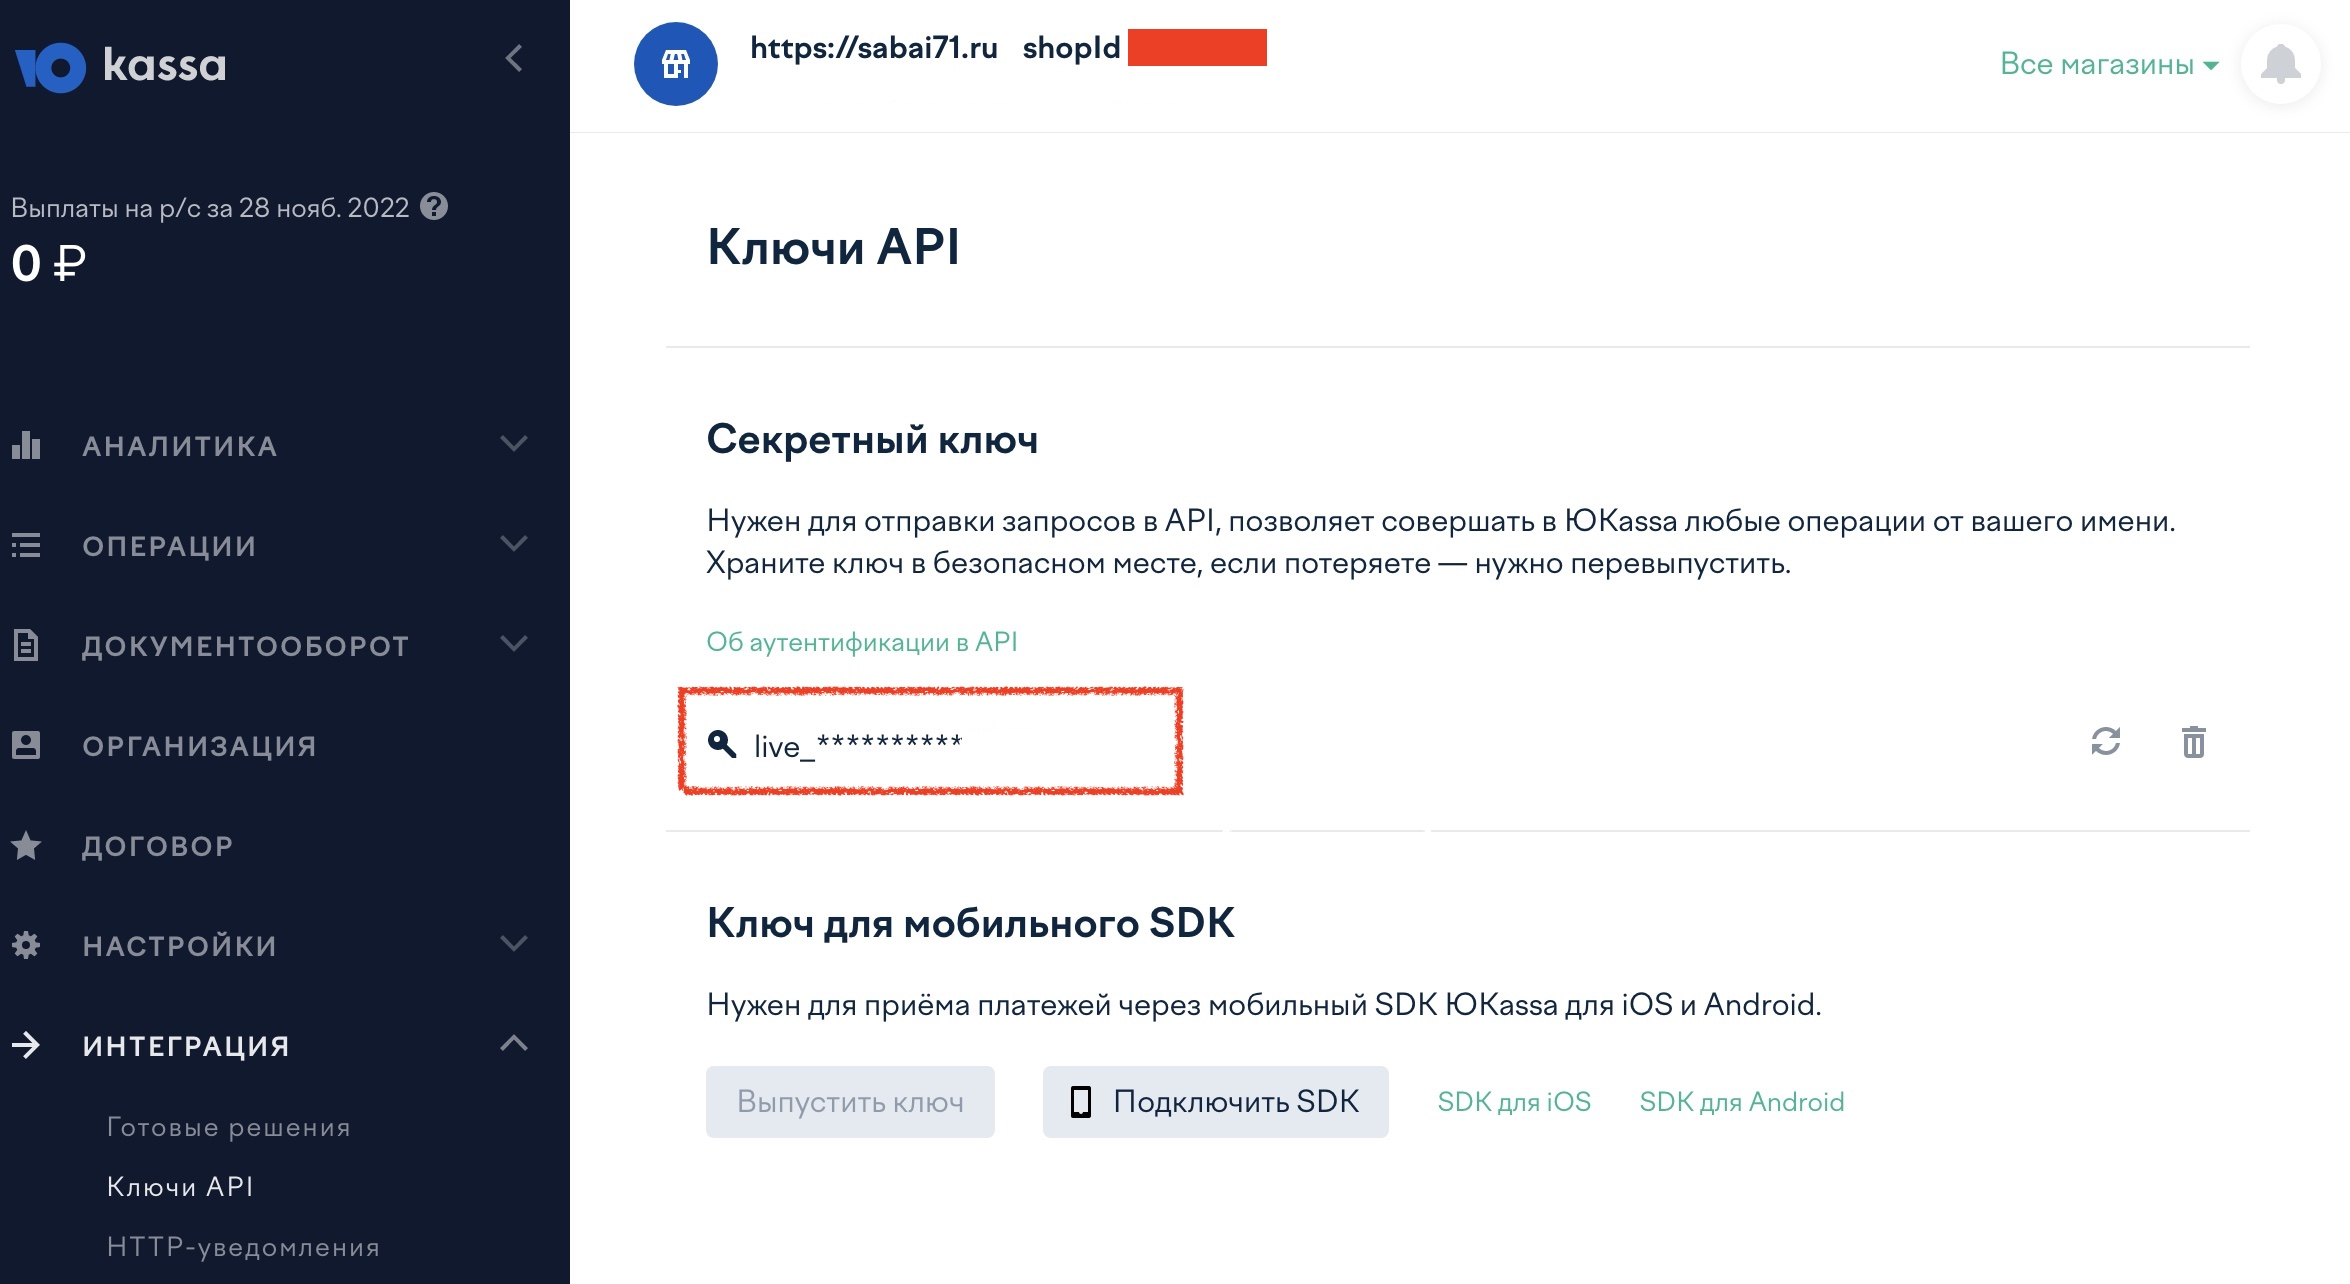This screenshot has height=1284, width=2350.
Task: Click the shopId label in header
Action: 1071,48
